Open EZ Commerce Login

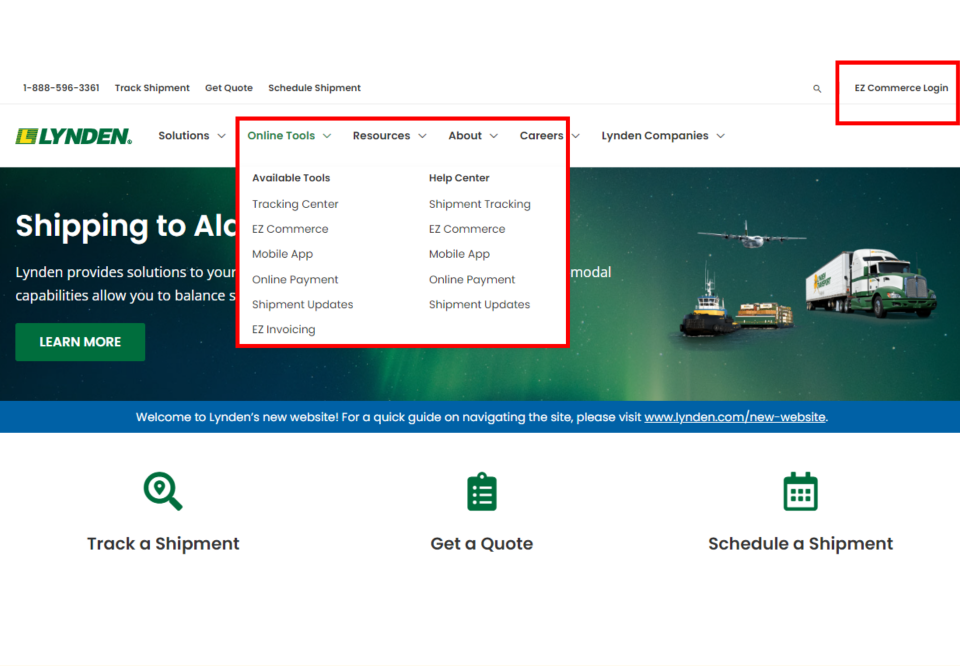901,88
